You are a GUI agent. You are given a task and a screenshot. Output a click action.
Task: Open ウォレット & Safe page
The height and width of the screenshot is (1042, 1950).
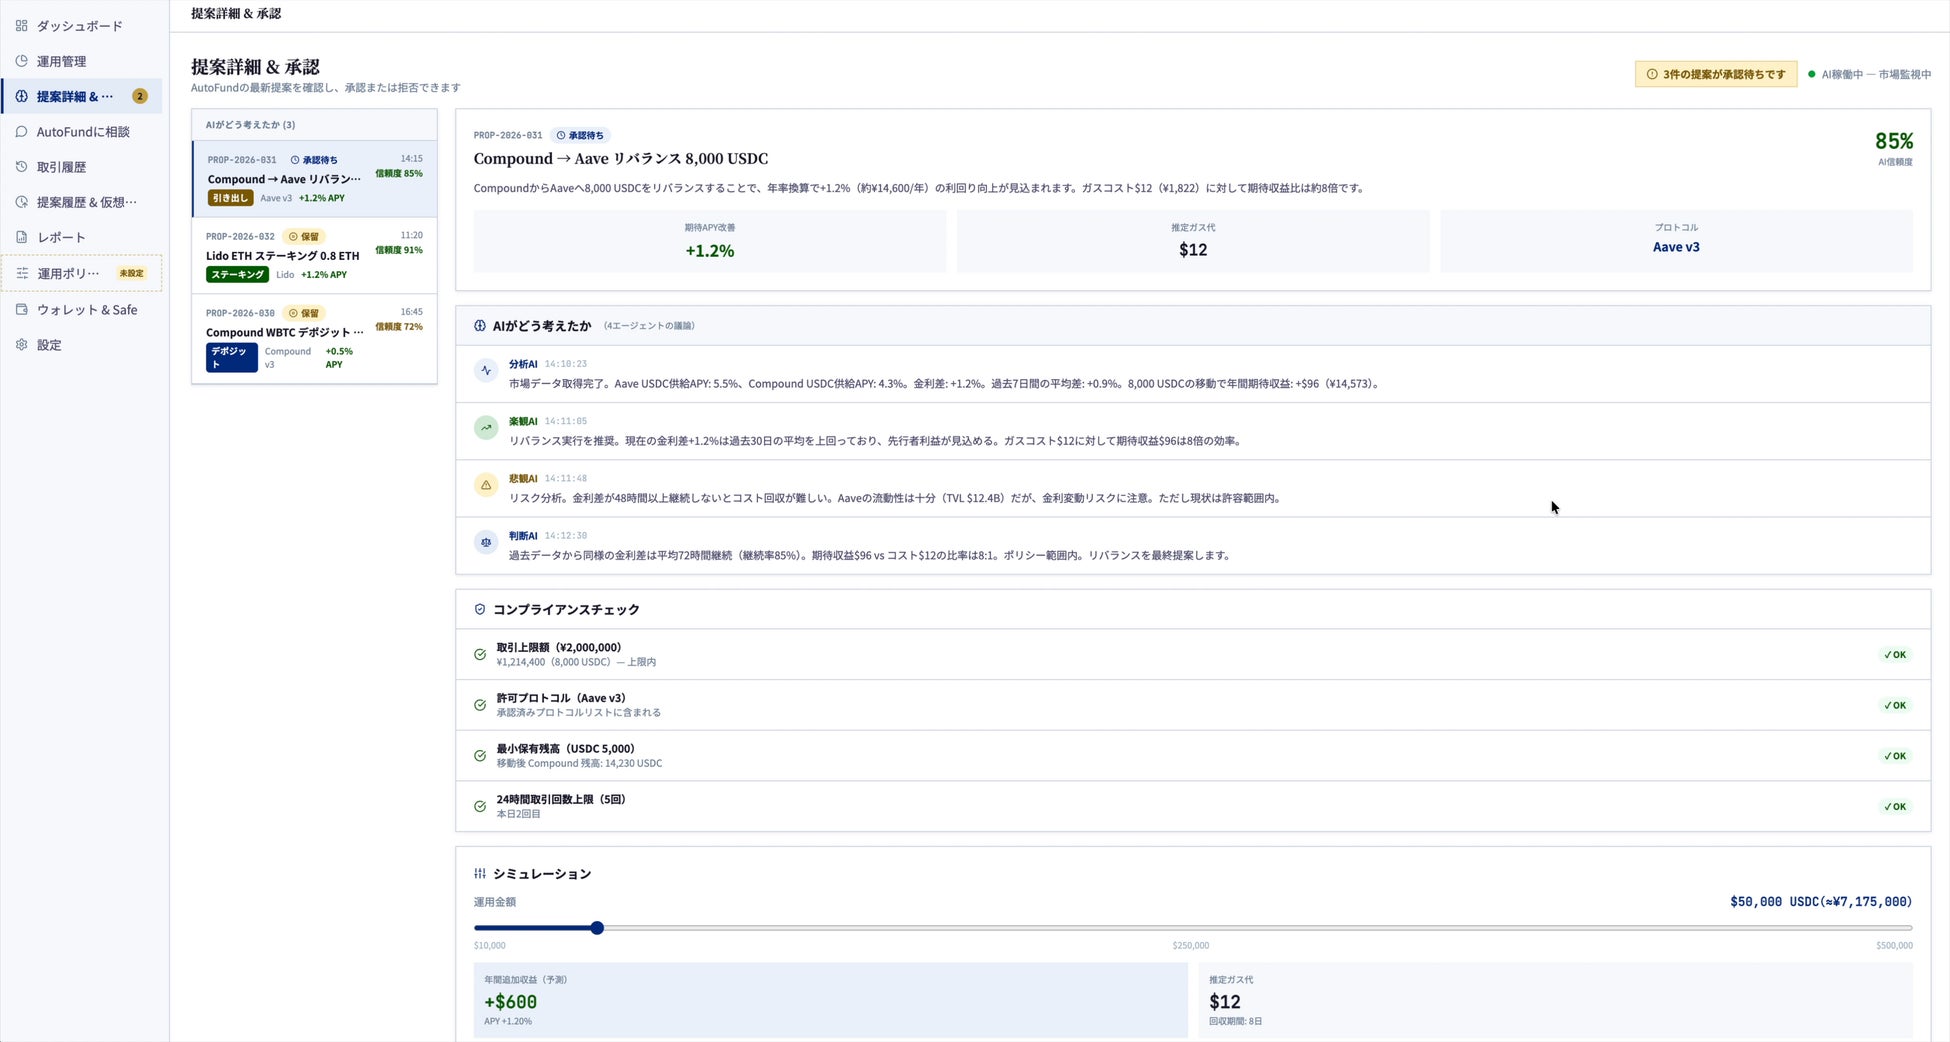click(x=81, y=310)
